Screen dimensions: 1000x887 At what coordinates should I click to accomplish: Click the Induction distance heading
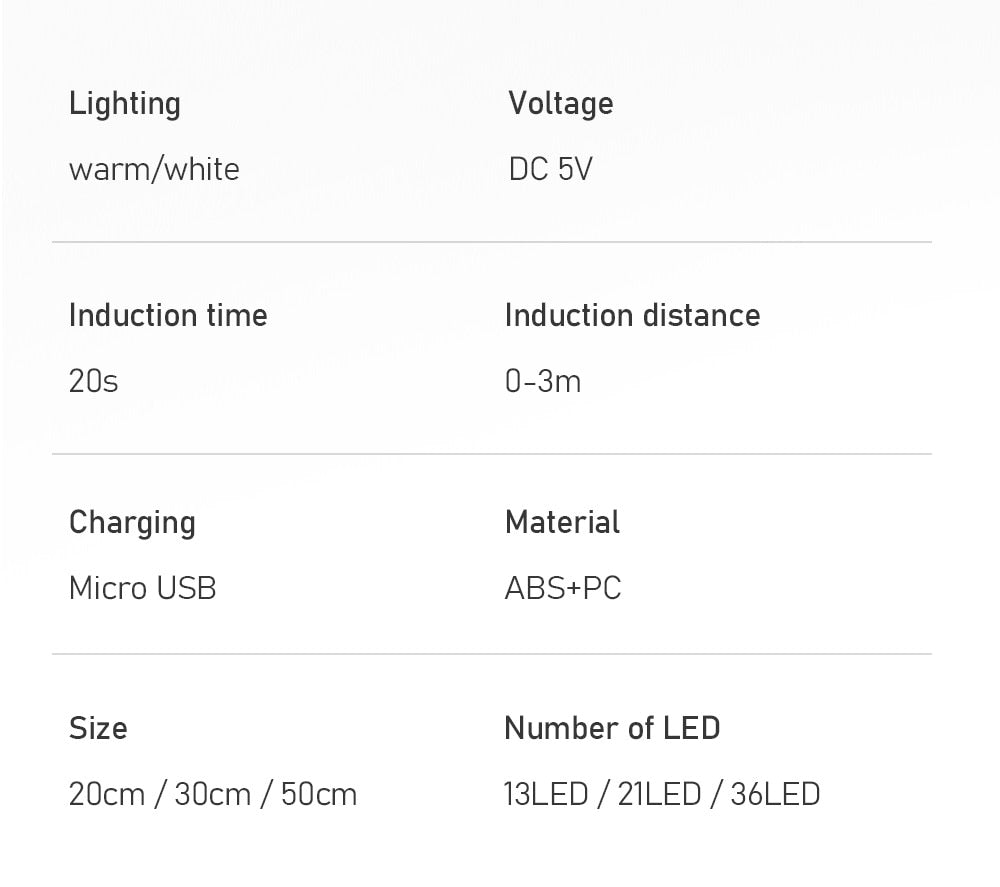(632, 316)
